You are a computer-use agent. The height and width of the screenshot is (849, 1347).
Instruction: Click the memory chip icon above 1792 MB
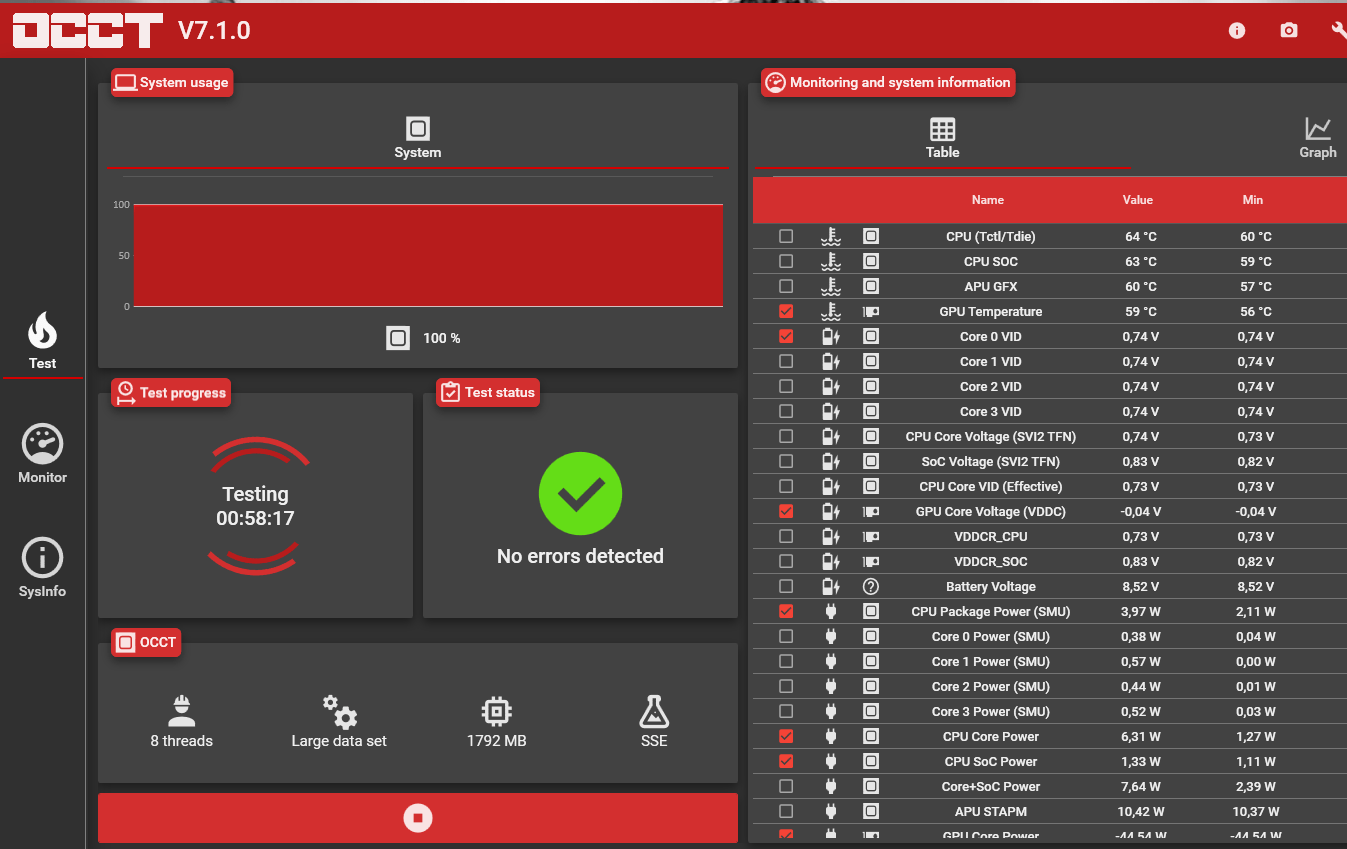pos(496,711)
